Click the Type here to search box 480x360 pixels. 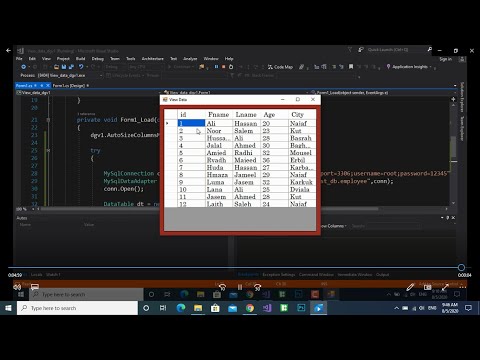tap(77, 308)
